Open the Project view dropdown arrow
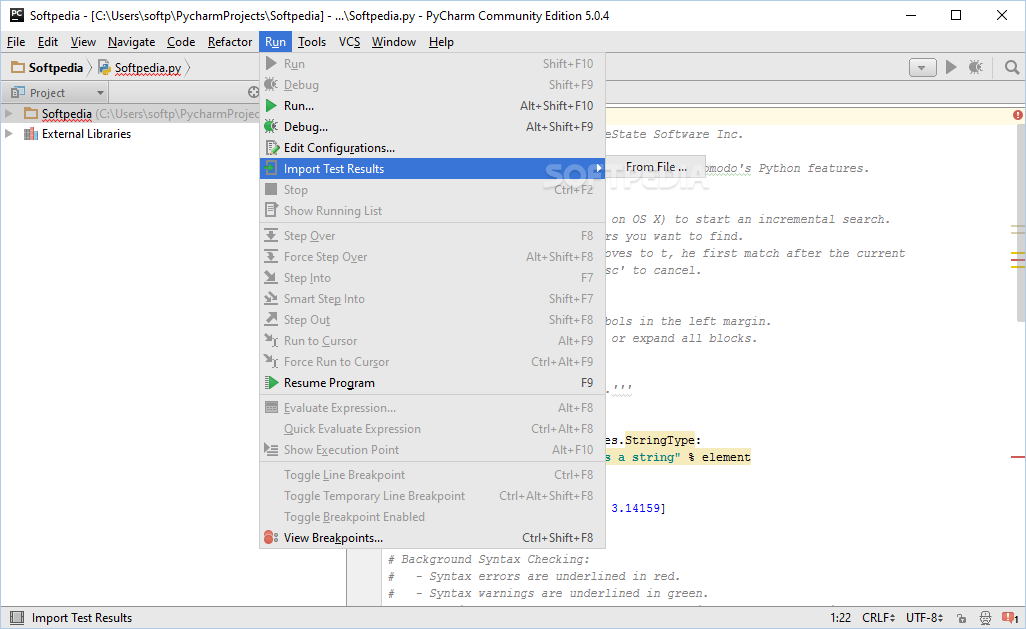The image size is (1026, 629). [x=100, y=93]
